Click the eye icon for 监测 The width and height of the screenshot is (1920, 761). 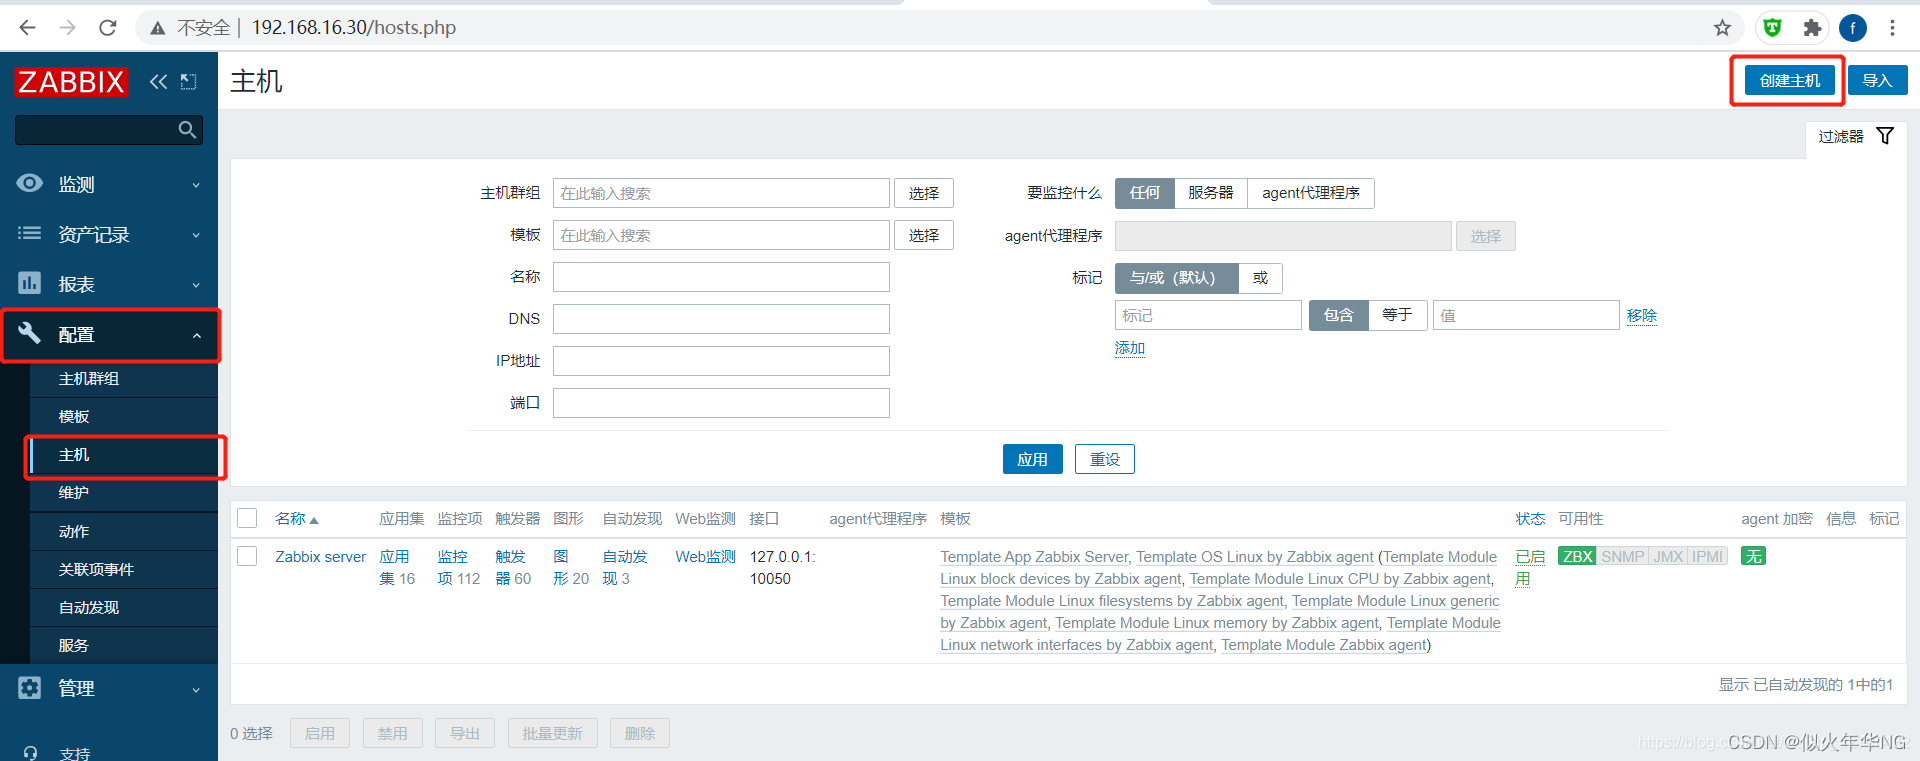[30, 183]
